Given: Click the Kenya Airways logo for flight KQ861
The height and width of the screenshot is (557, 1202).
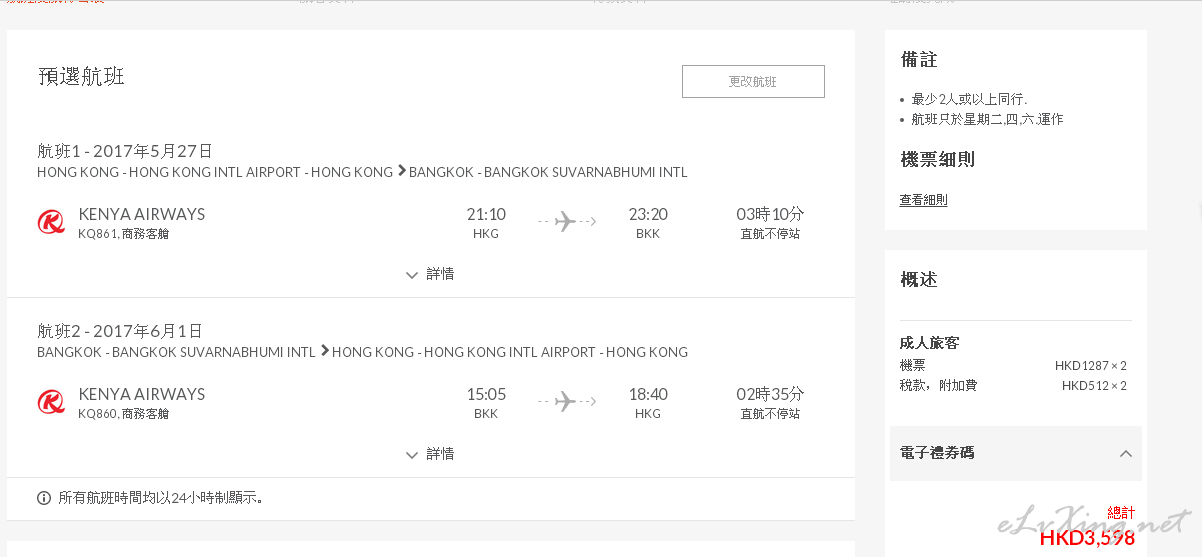Looking at the screenshot, I should (x=51, y=222).
